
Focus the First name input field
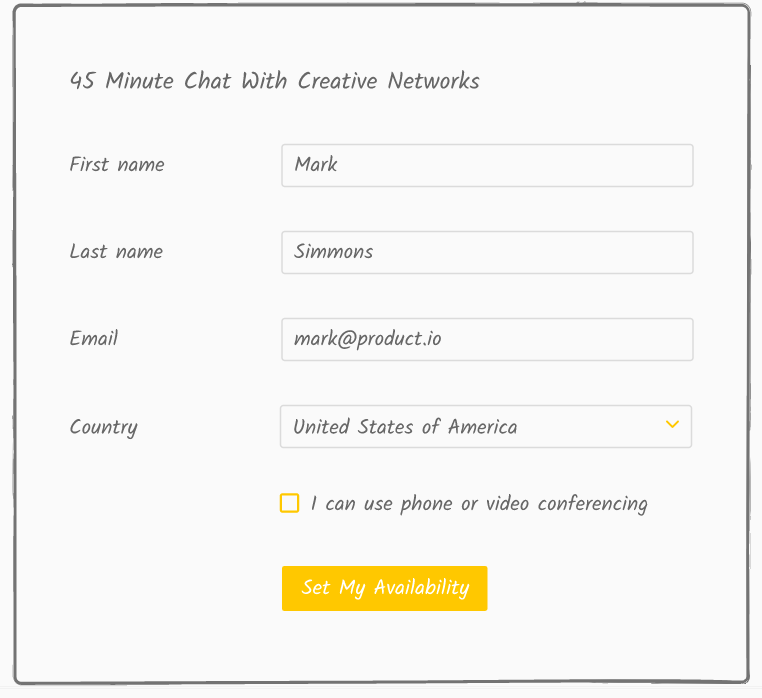(487, 165)
